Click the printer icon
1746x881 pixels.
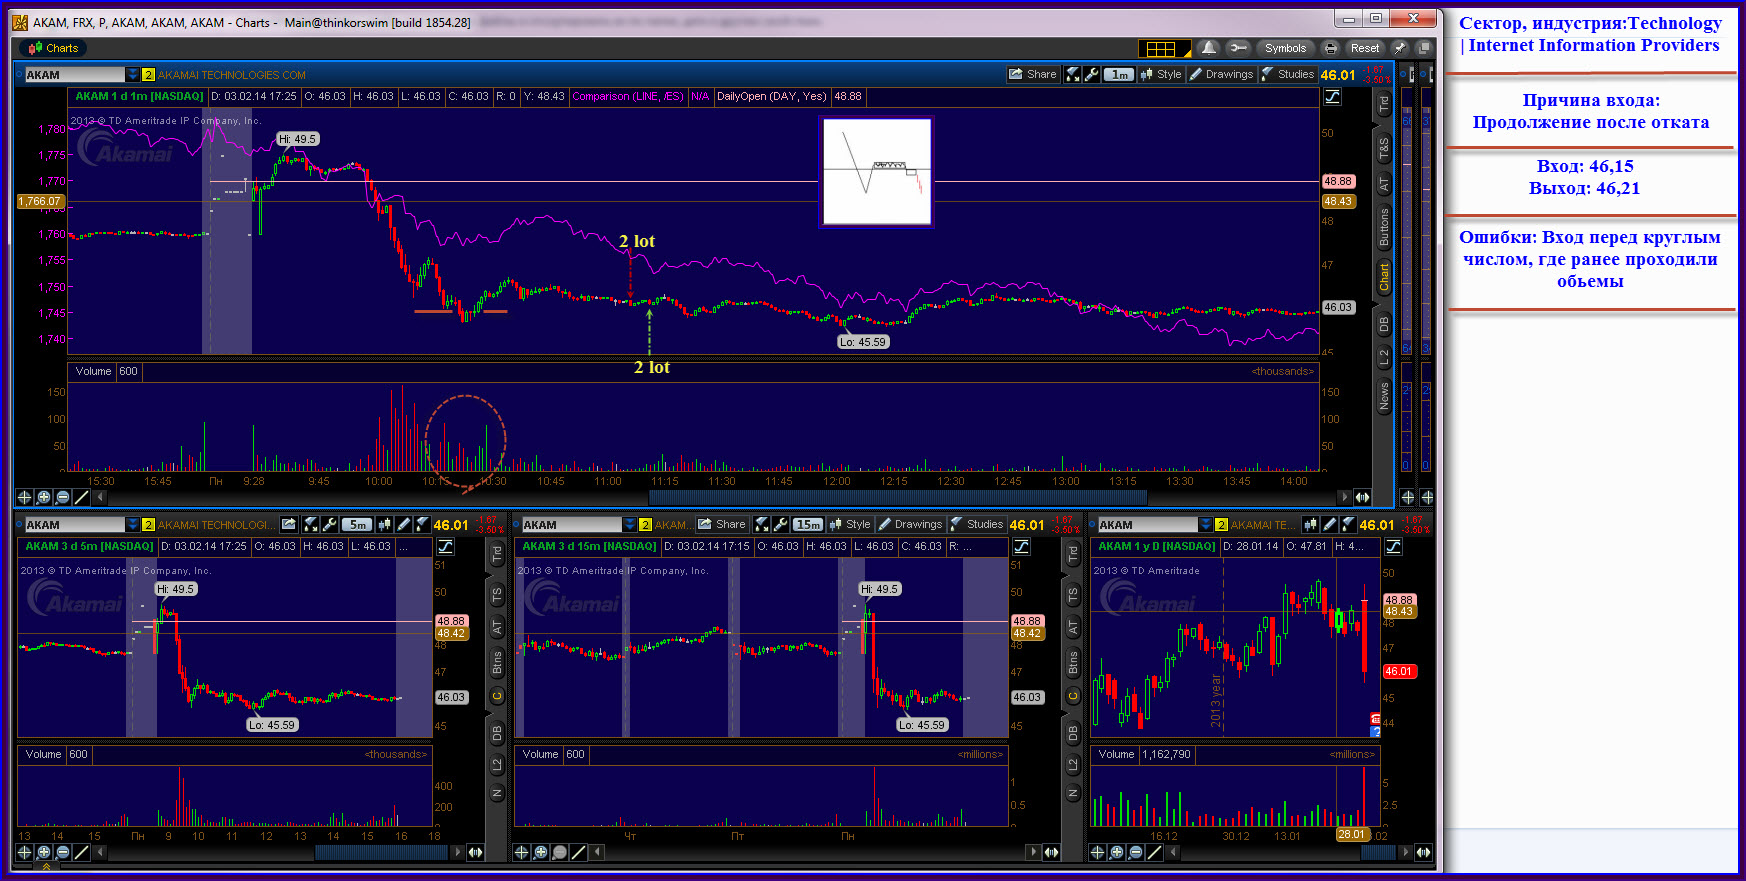(1330, 48)
